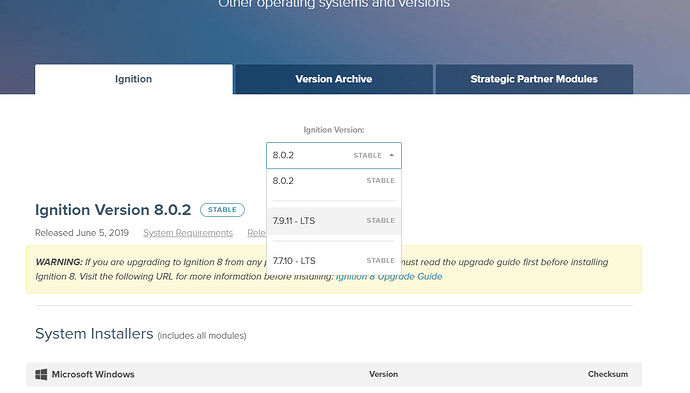Click the Ignition Version 8.0.2 heading

(113, 210)
